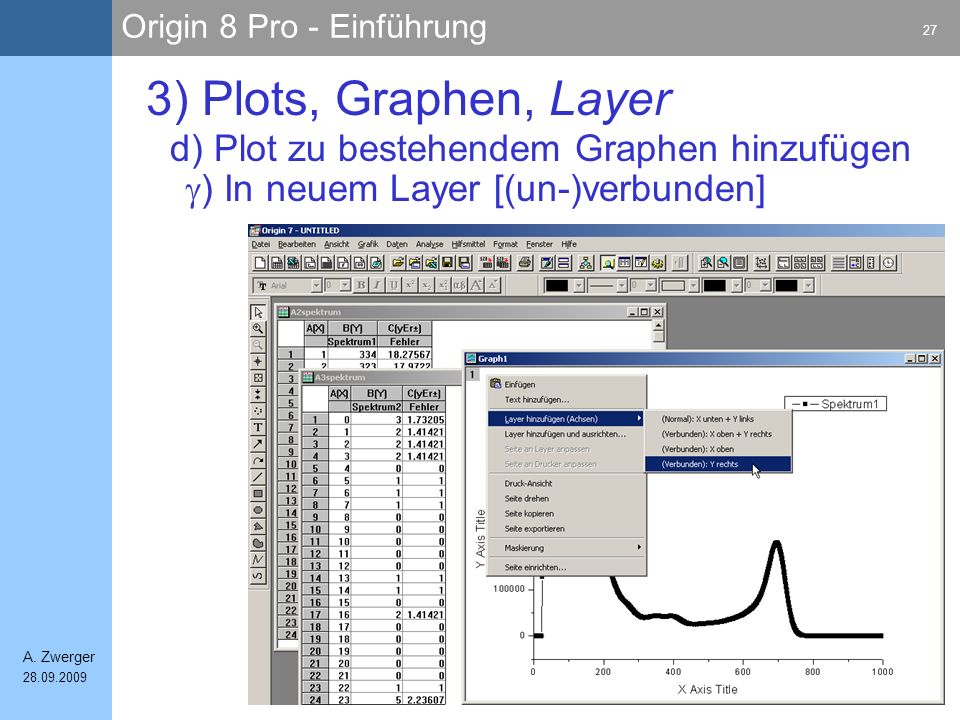Toggle Bold text formatting

tap(361, 285)
